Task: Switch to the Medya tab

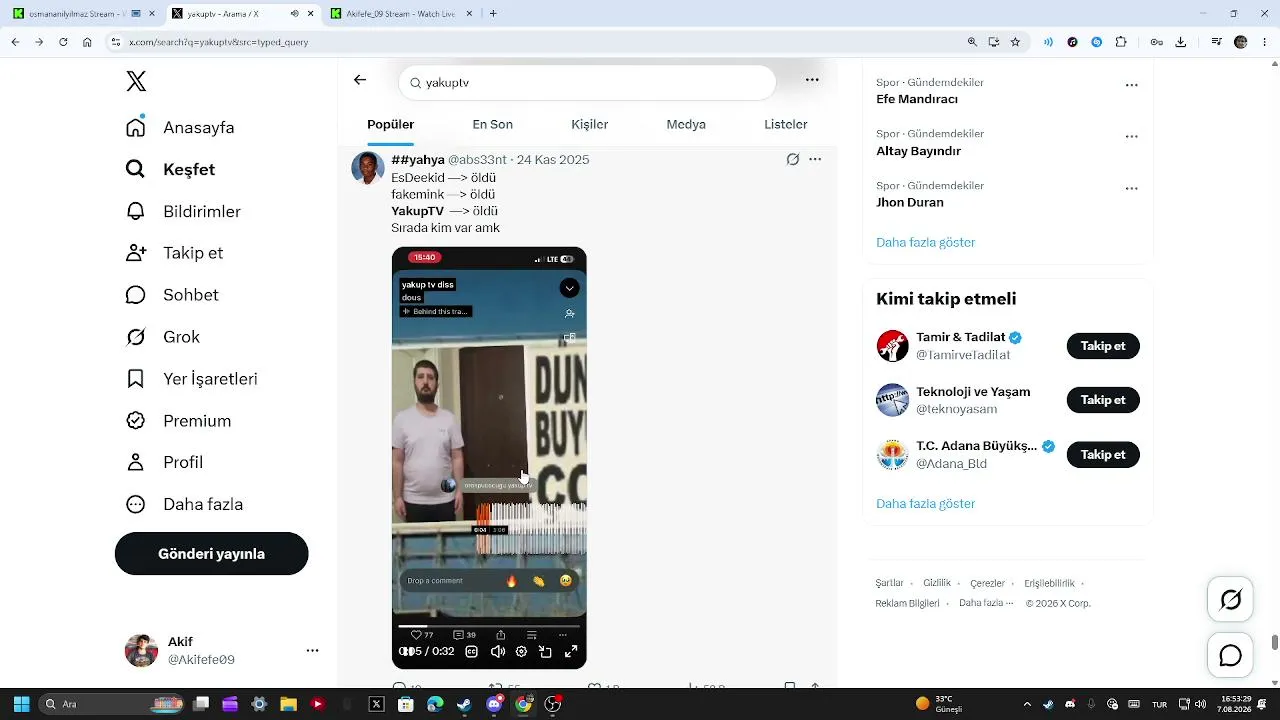Action: [x=686, y=125]
